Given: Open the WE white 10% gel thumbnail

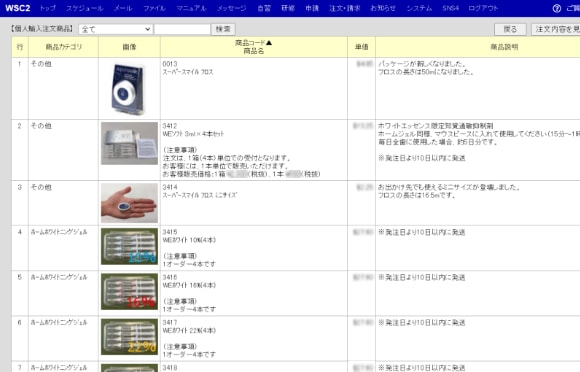Looking at the screenshot, I should coord(129,246).
